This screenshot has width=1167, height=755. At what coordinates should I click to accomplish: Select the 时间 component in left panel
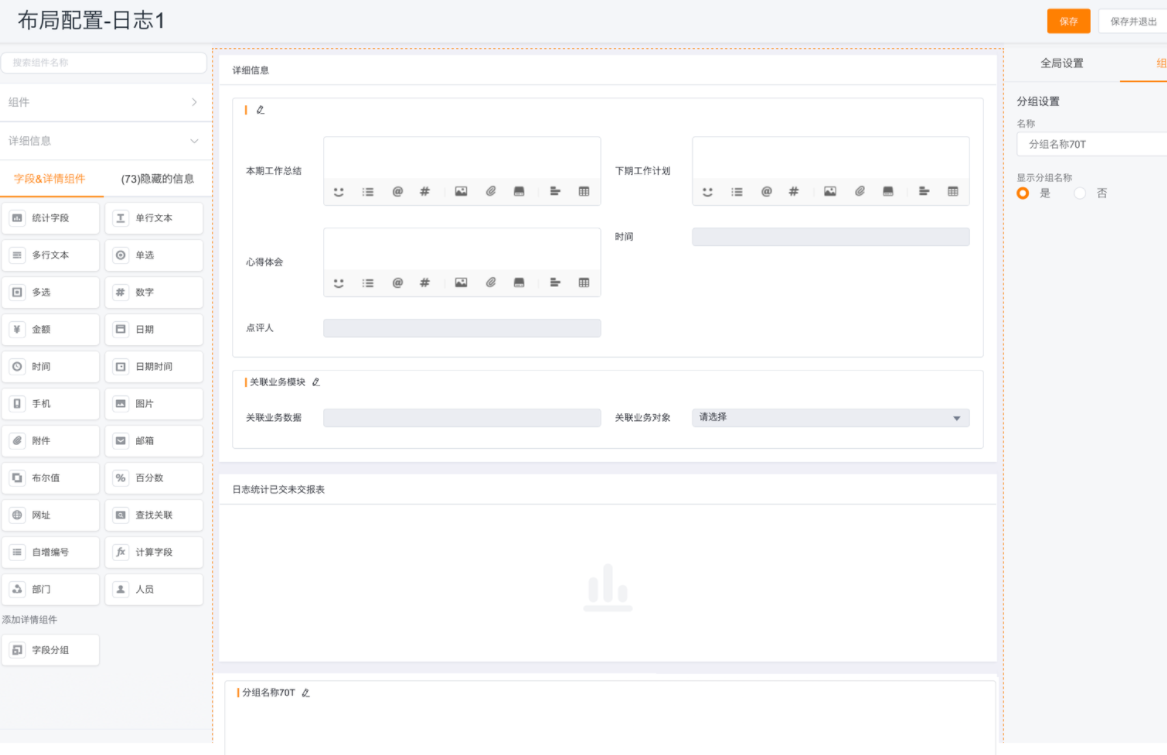[51, 366]
